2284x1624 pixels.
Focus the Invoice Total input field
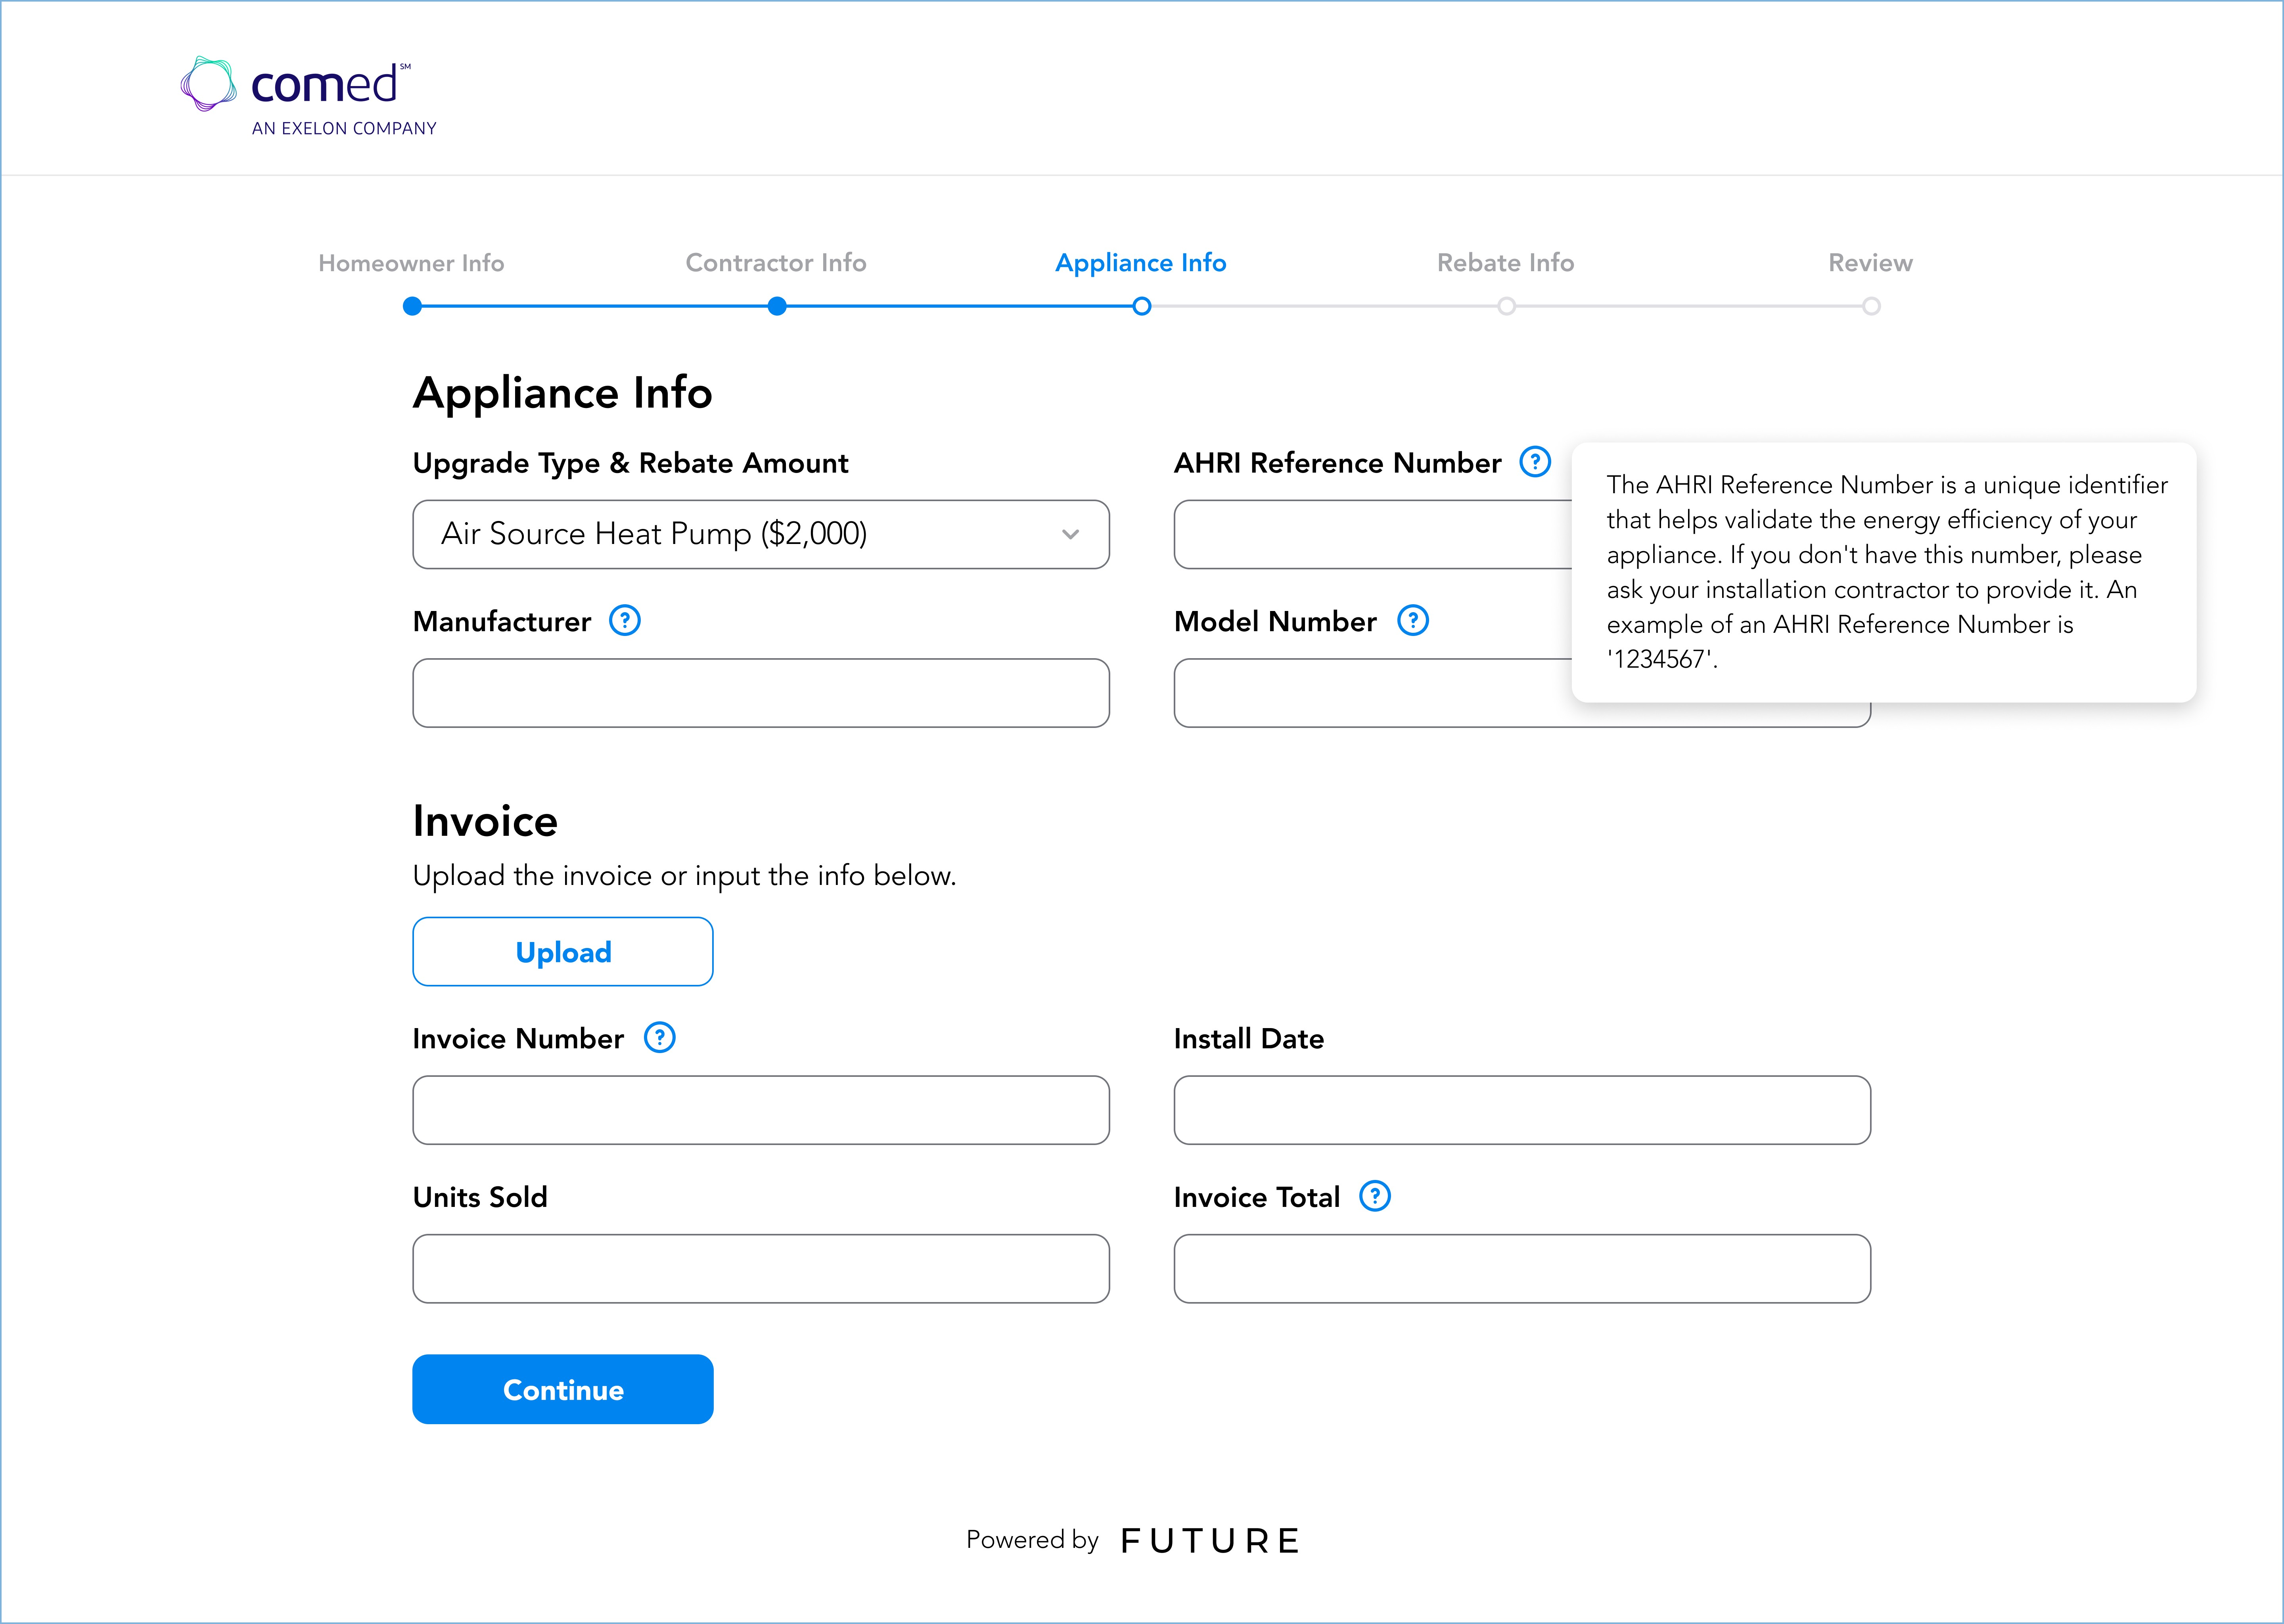coord(1521,1269)
